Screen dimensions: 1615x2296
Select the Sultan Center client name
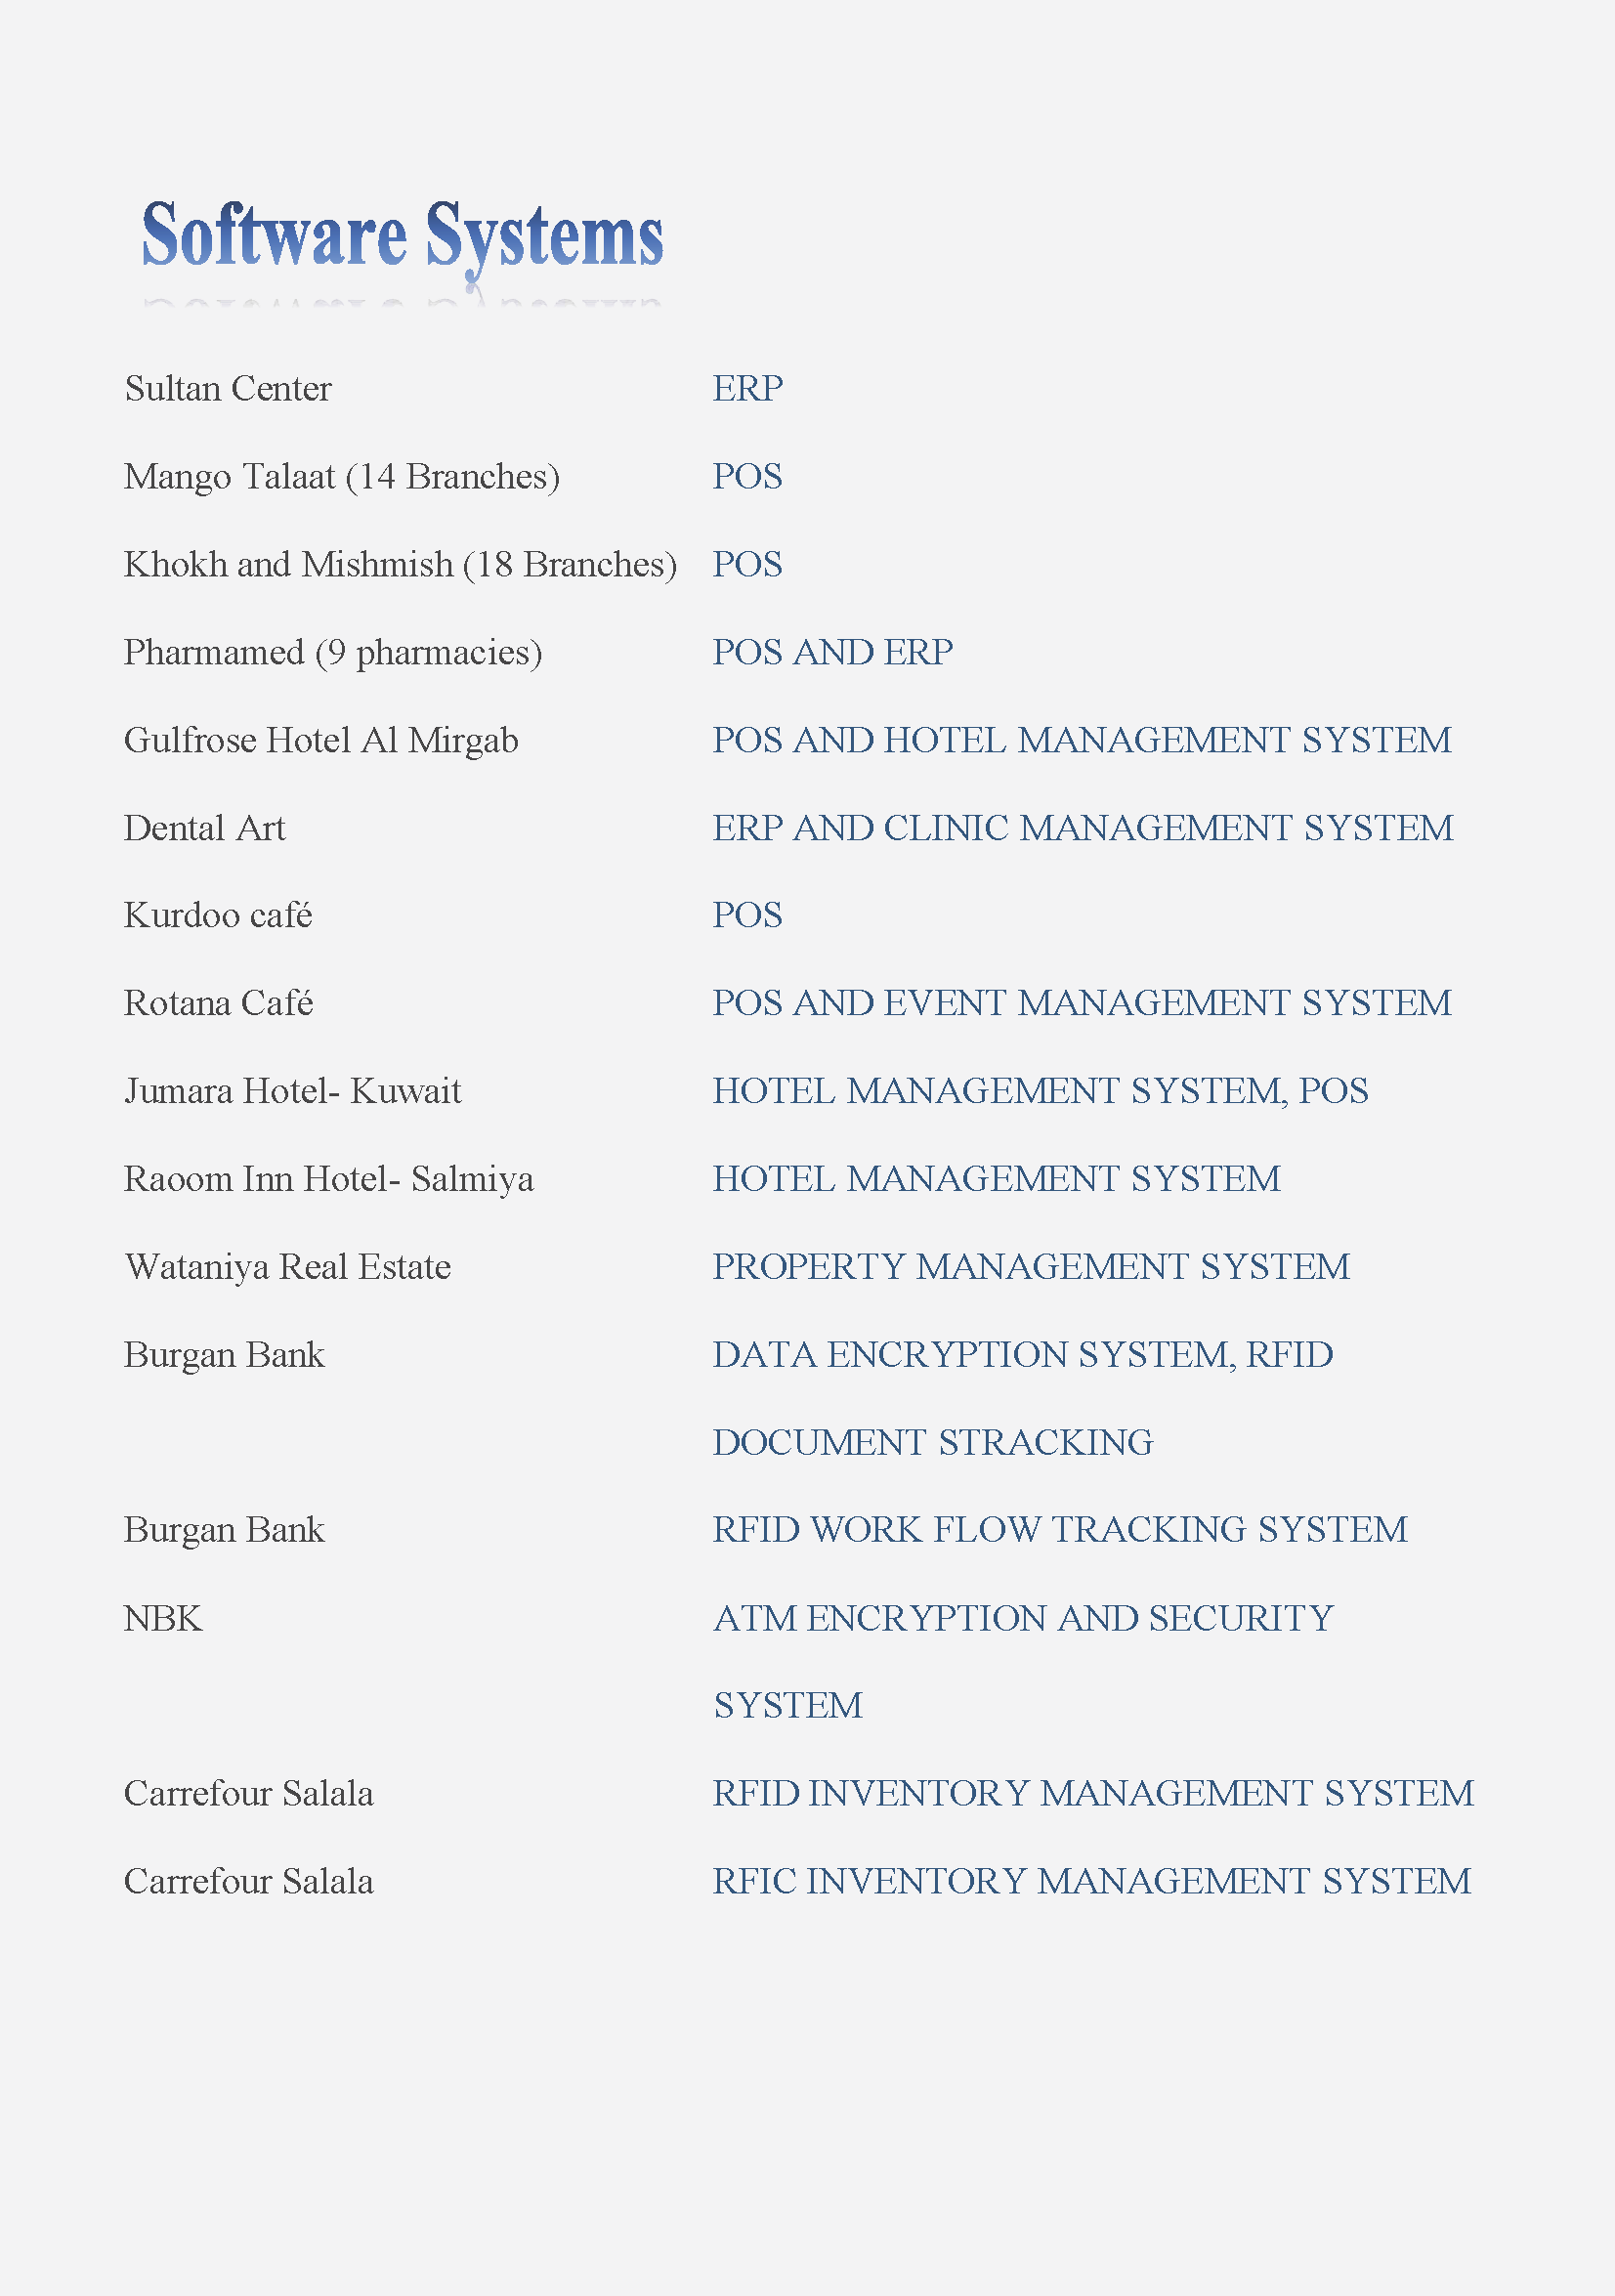(x=228, y=388)
